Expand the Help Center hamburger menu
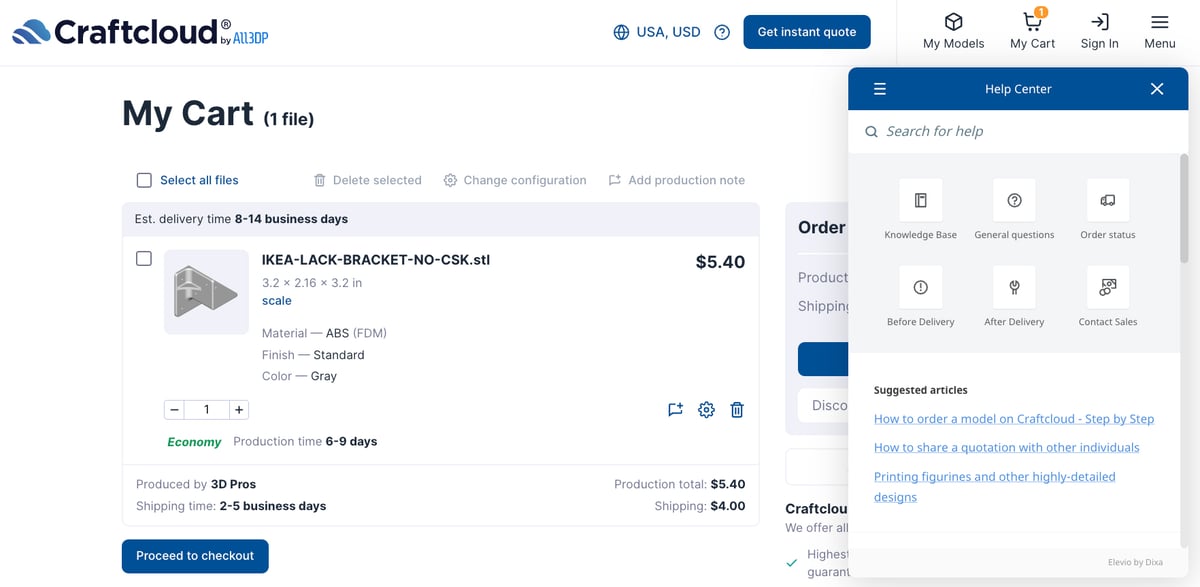Viewport: 1200px width, 587px height. 880,89
